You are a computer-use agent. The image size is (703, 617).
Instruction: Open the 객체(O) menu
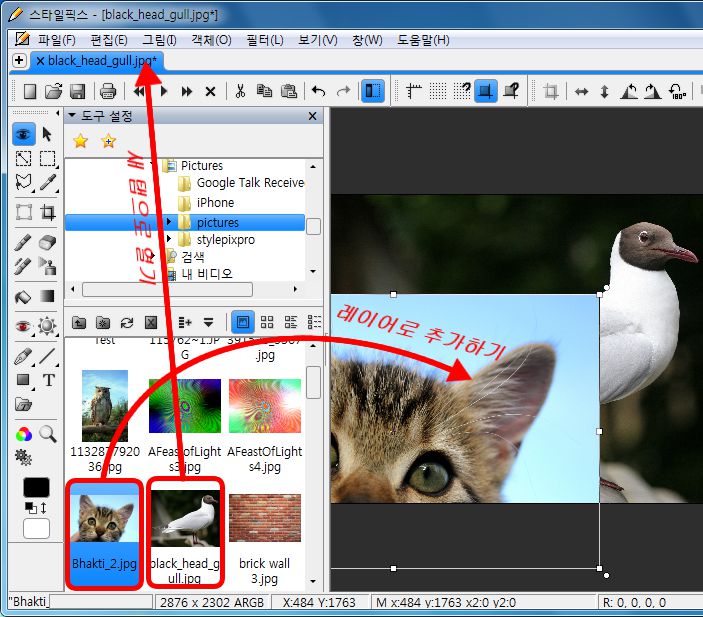coord(211,40)
